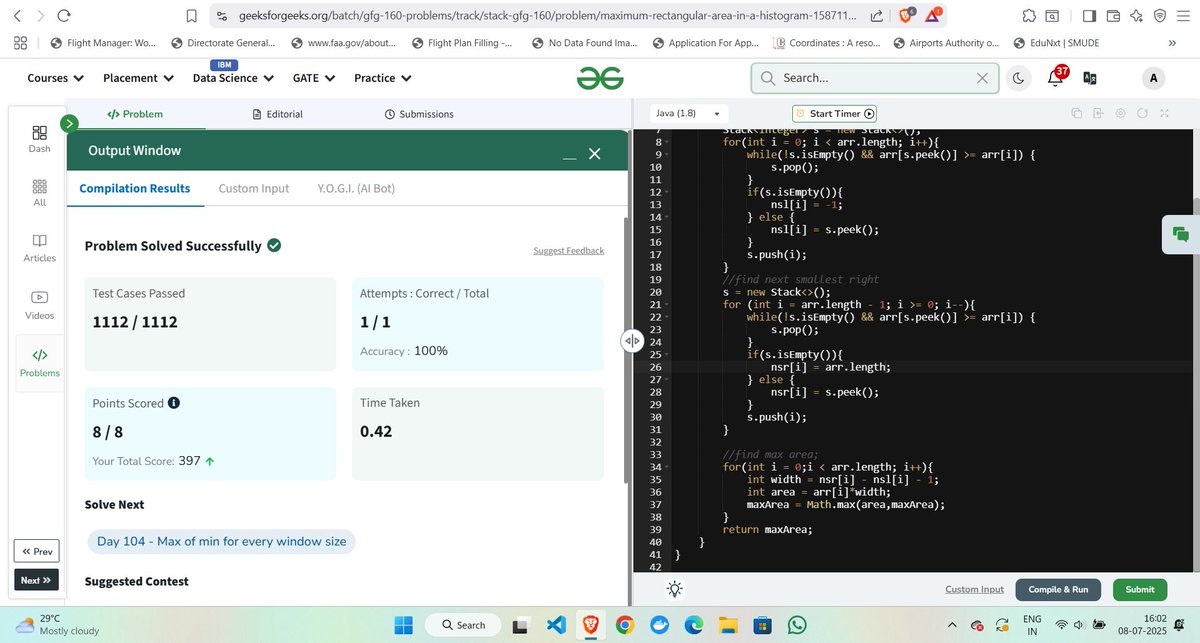1200x643 pixels.
Task: Click the Start Timer button
Action: pos(835,114)
